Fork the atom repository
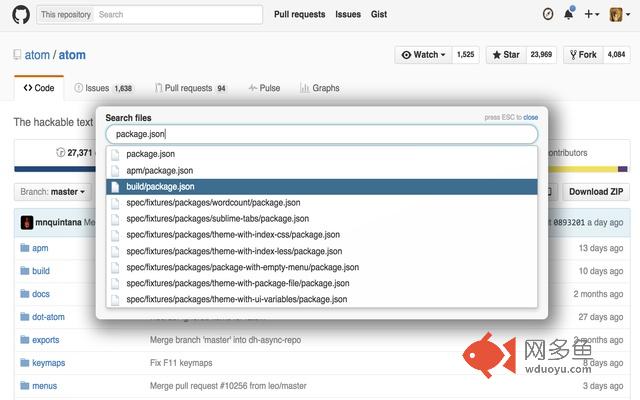640x400 pixels. 583,55
